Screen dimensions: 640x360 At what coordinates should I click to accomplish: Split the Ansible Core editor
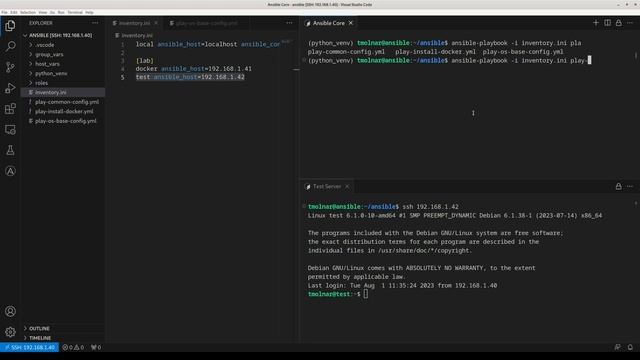[x=607, y=23]
